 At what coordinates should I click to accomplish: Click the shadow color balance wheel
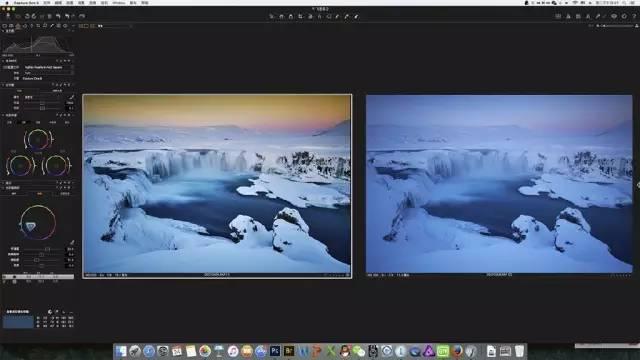pyautogui.click(x=20, y=166)
